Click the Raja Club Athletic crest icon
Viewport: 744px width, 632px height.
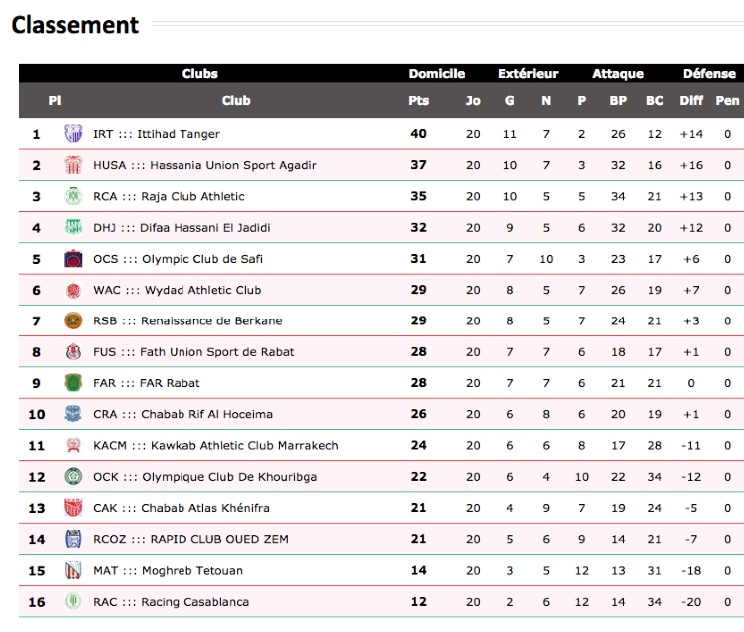[73, 196]
